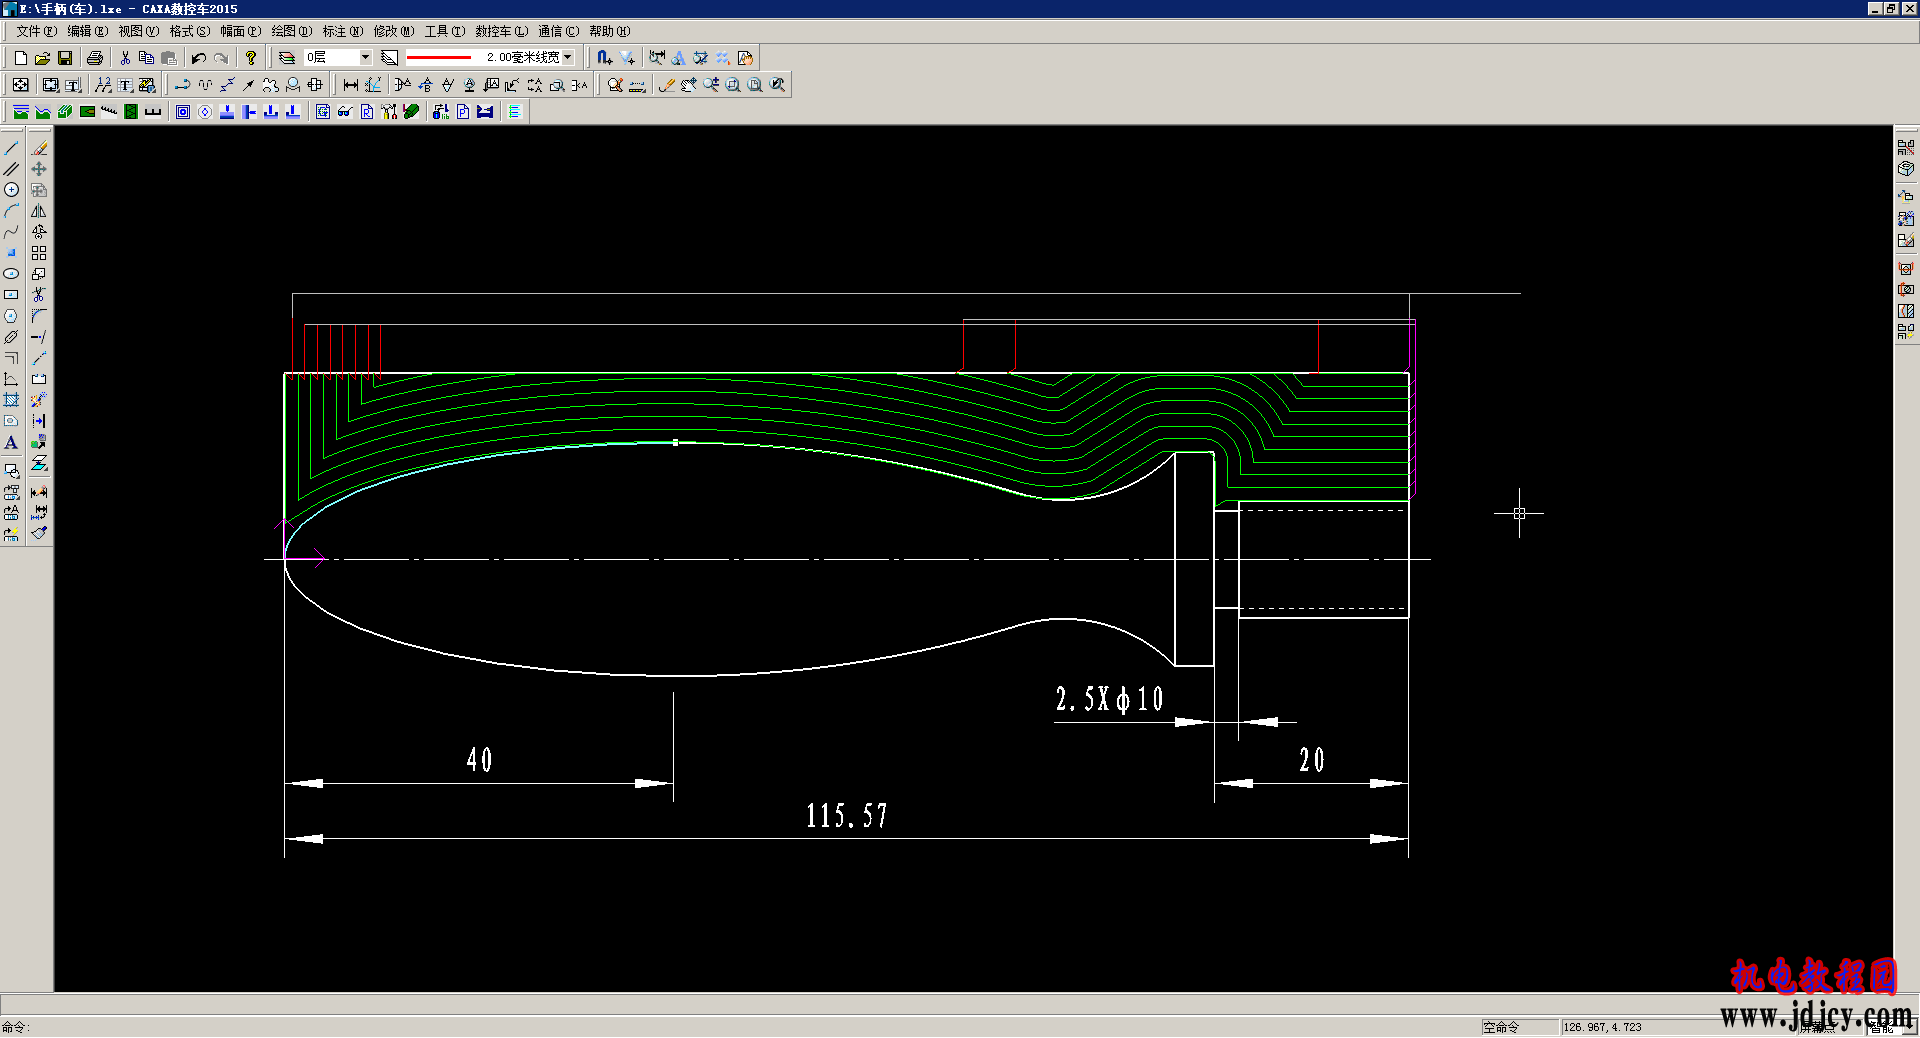Click the 命令: command input line
Screen dimensions: 1920x1038
740,1027
